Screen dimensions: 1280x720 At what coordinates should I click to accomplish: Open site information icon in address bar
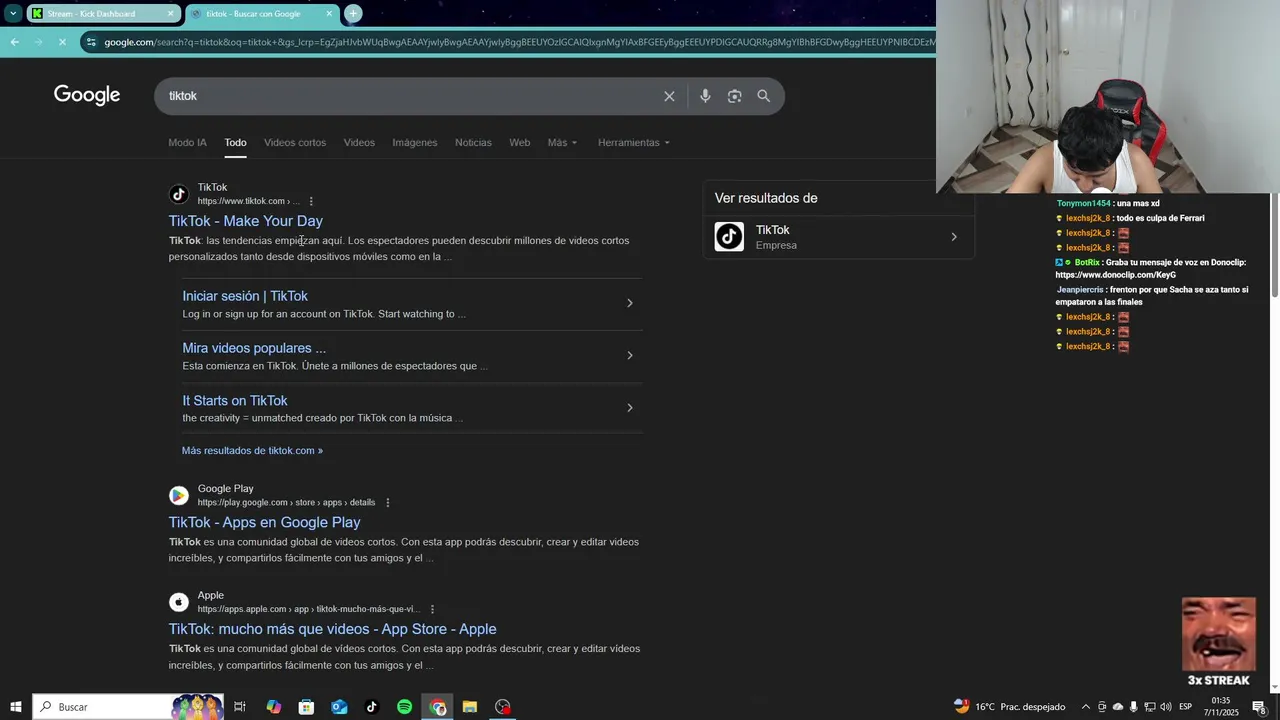91,42
